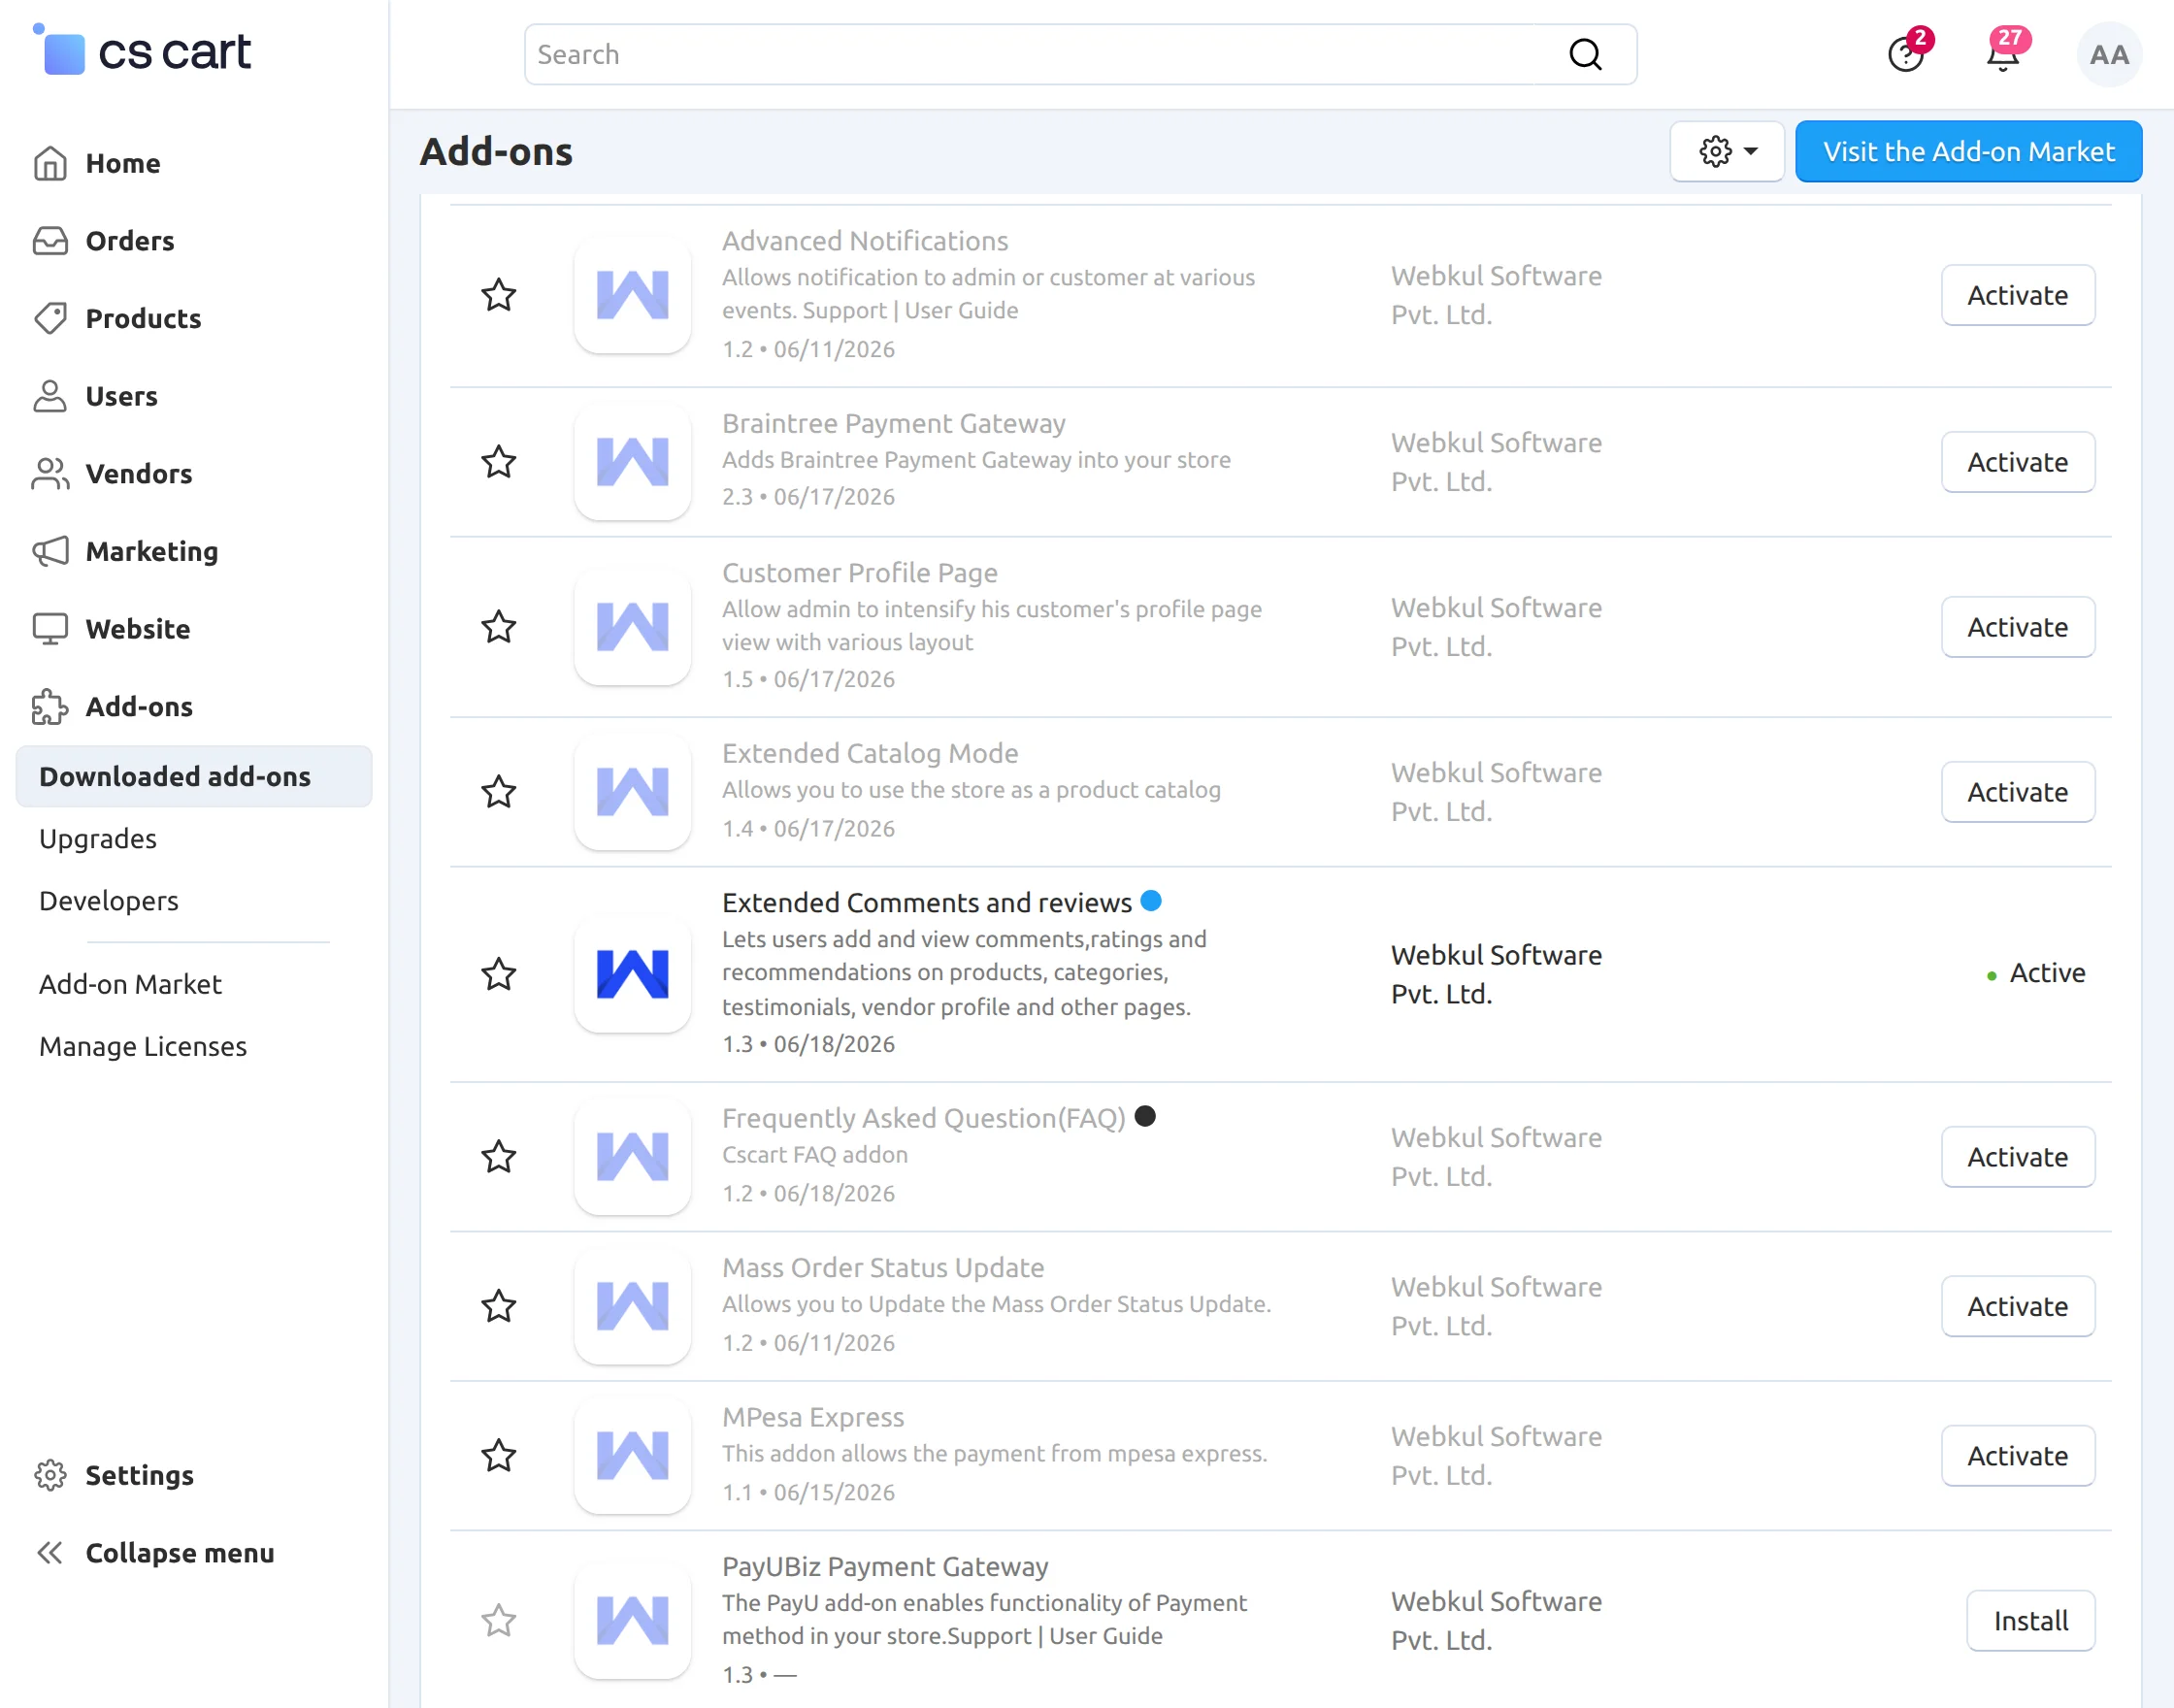Image resolution: width=2174 pixels, height=1708 pixels.
Task: Click the Products tag icon
Action: pyautogui.click(x=50, y=318)
